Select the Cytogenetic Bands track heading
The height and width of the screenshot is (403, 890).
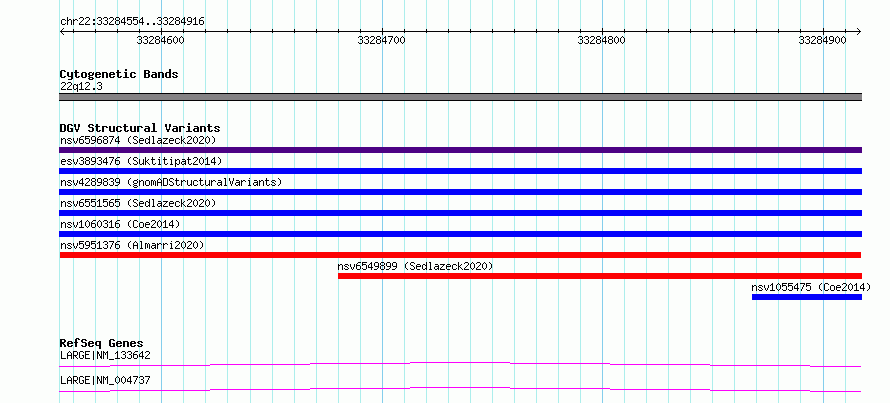[x=119, y=74]
